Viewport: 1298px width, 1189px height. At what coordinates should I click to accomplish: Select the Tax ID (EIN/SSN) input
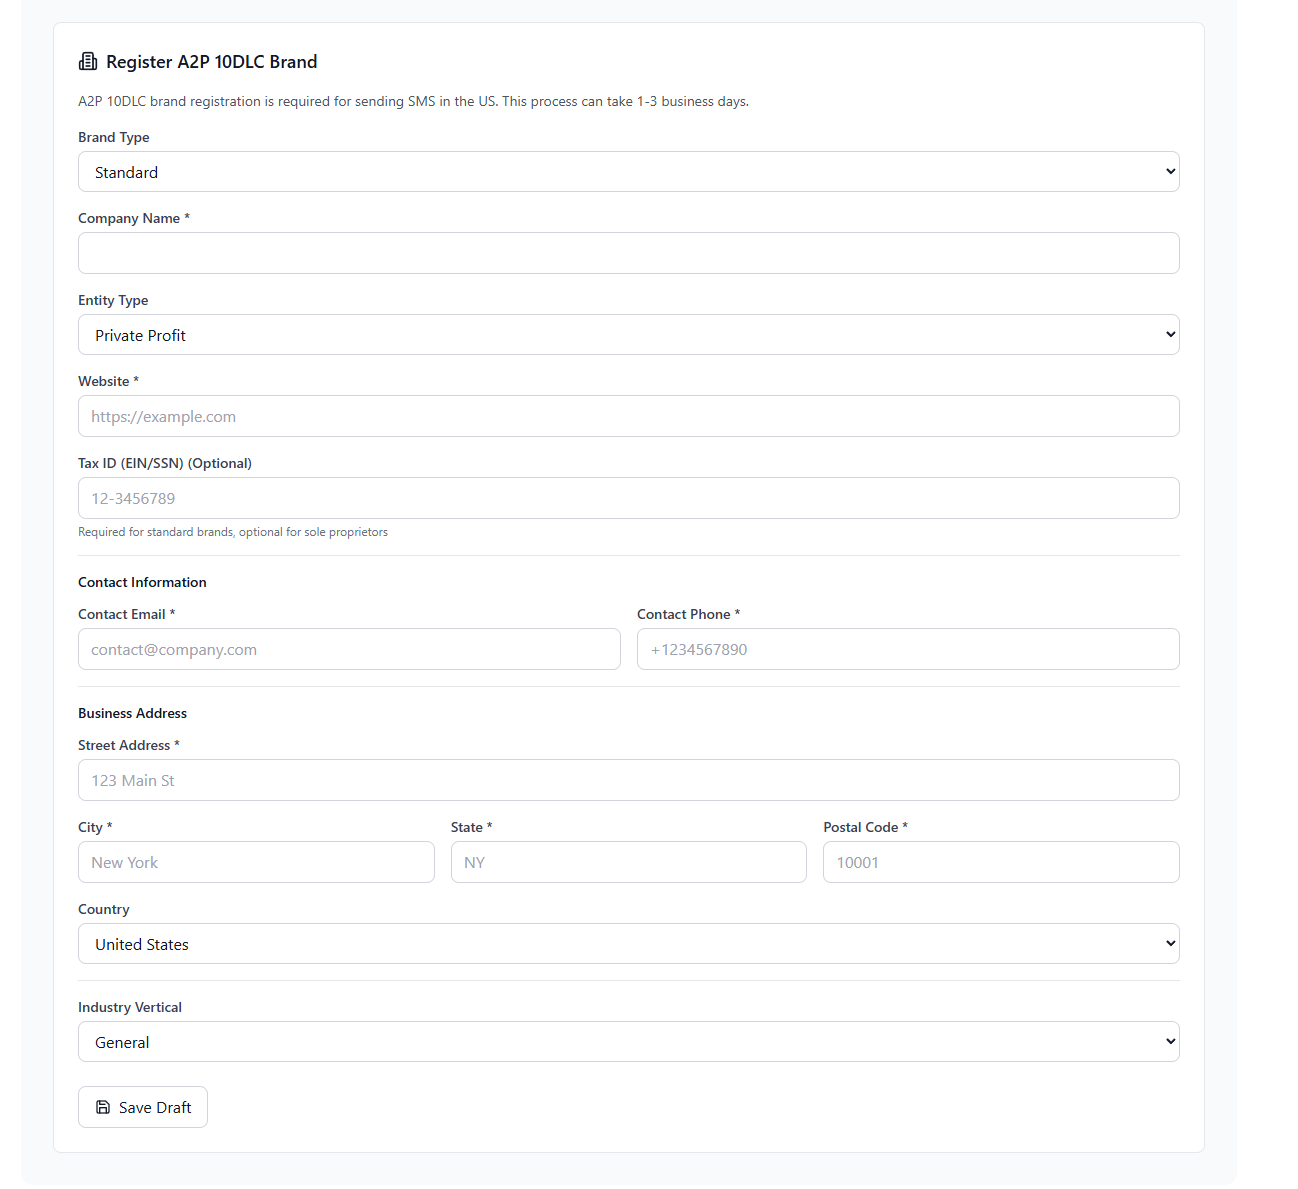[x=628, y=498]
